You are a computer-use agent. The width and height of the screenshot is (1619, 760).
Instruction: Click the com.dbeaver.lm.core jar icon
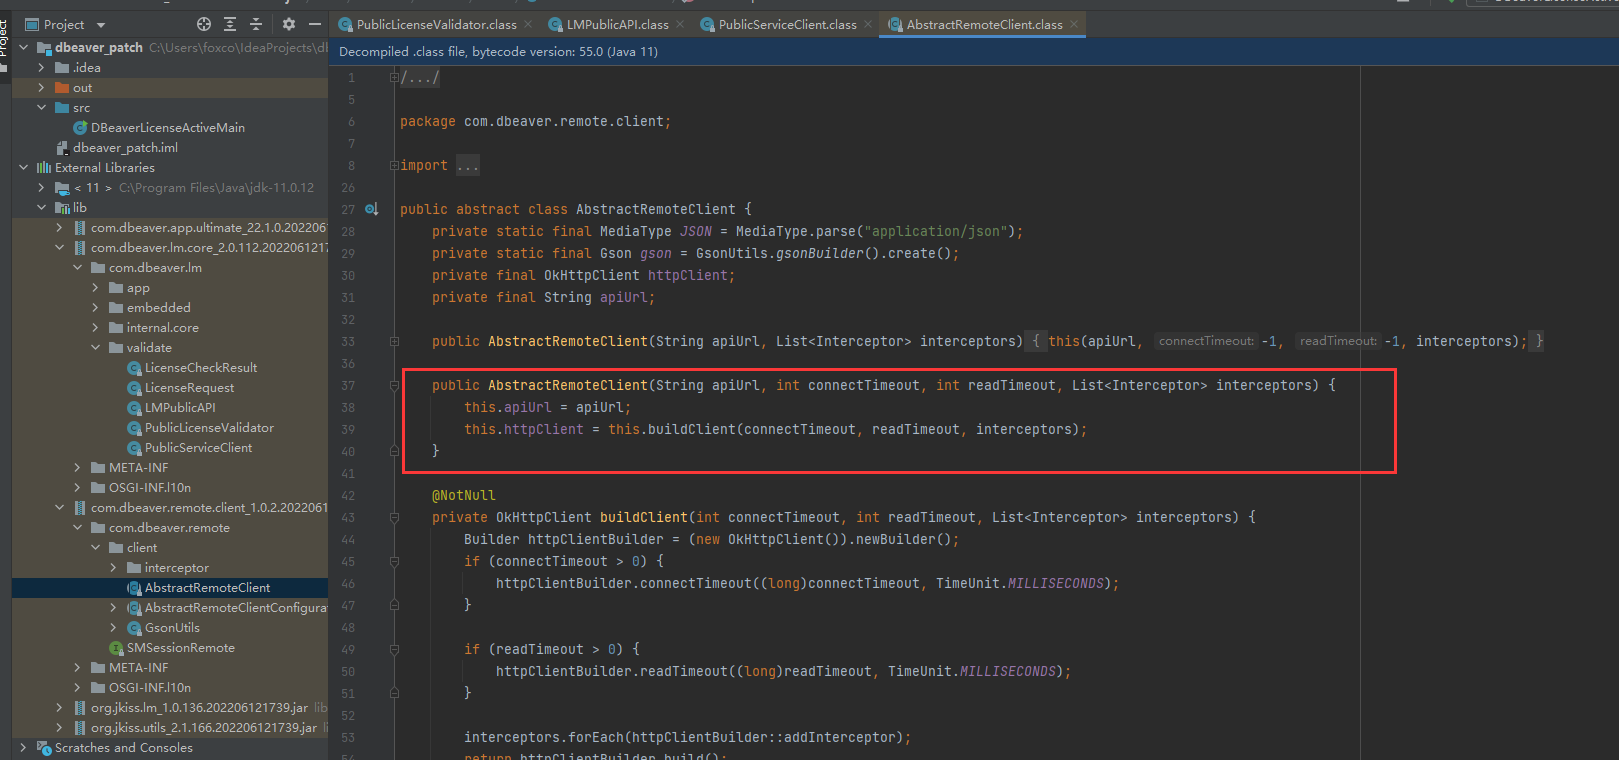click(80, 247)
